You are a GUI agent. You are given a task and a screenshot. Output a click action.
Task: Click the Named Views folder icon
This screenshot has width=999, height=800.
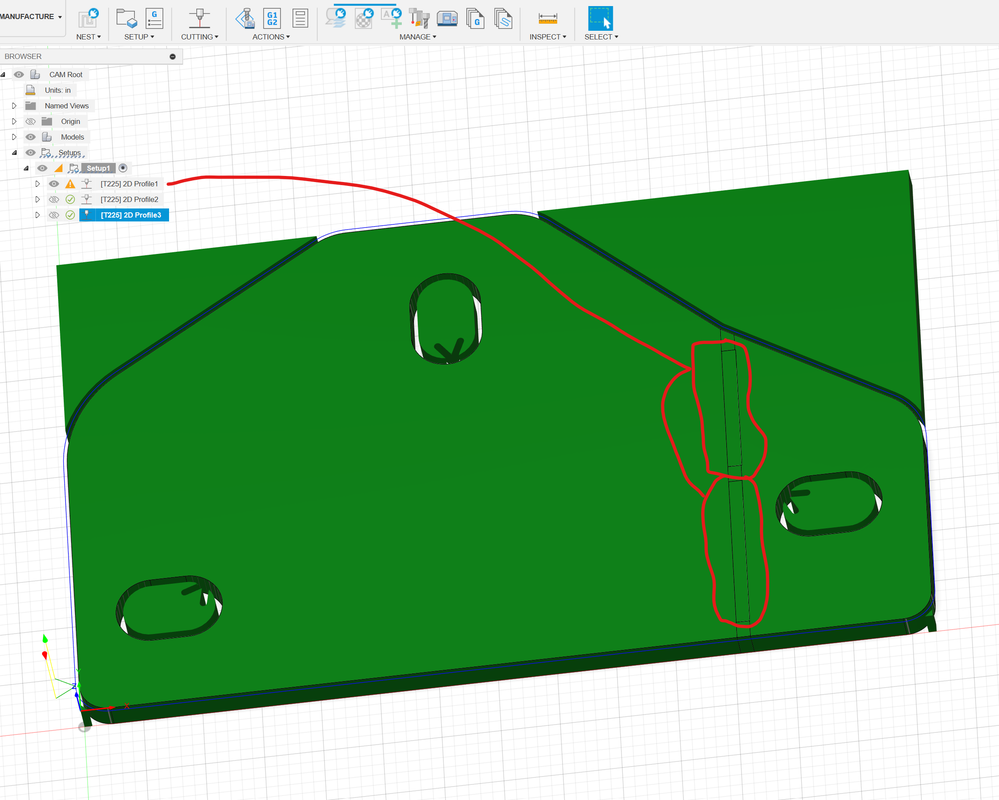click(30, 106)
